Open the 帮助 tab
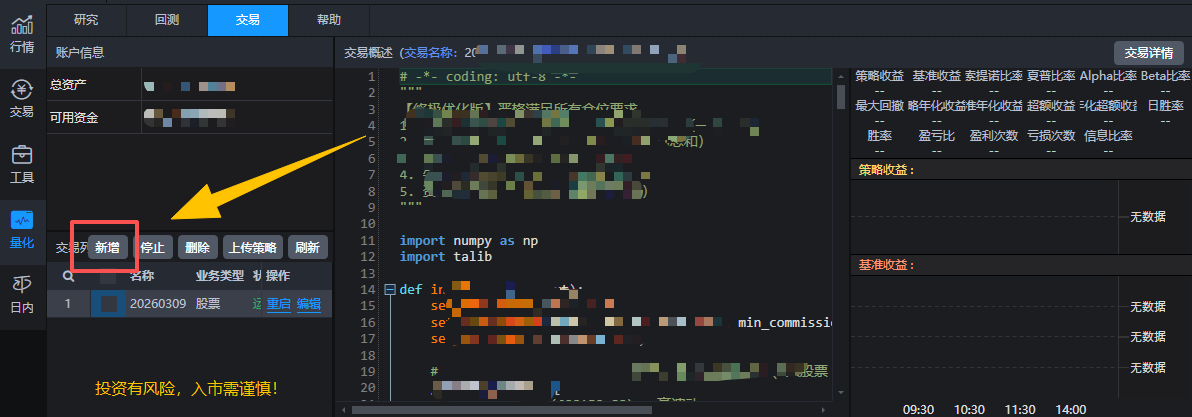Viewport: 1192px width, 417px height. tap(327, 19)
